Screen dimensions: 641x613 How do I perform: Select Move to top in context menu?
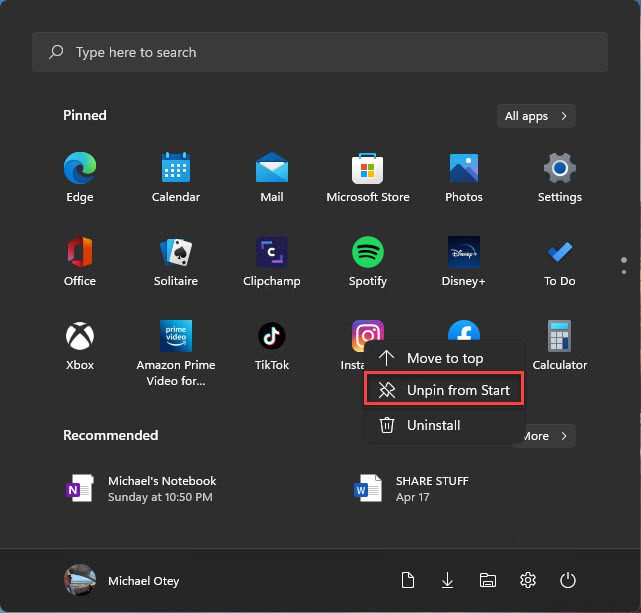[x=444, y=358]
